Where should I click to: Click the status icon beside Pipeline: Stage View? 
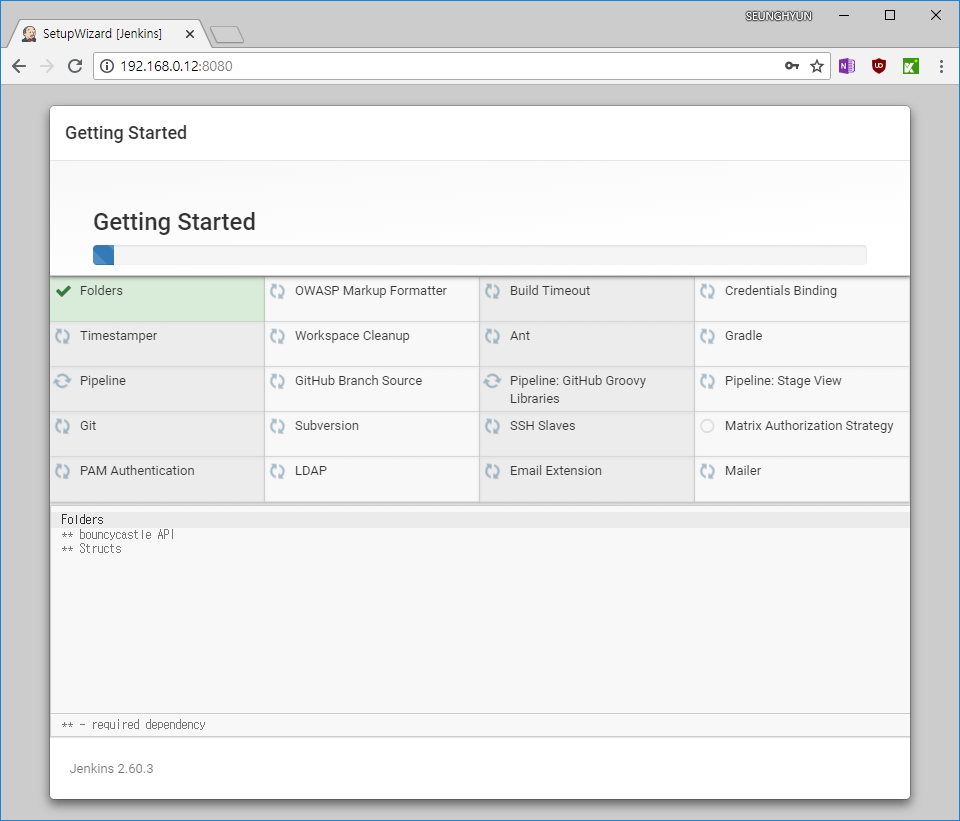click(x=708, y=381)
